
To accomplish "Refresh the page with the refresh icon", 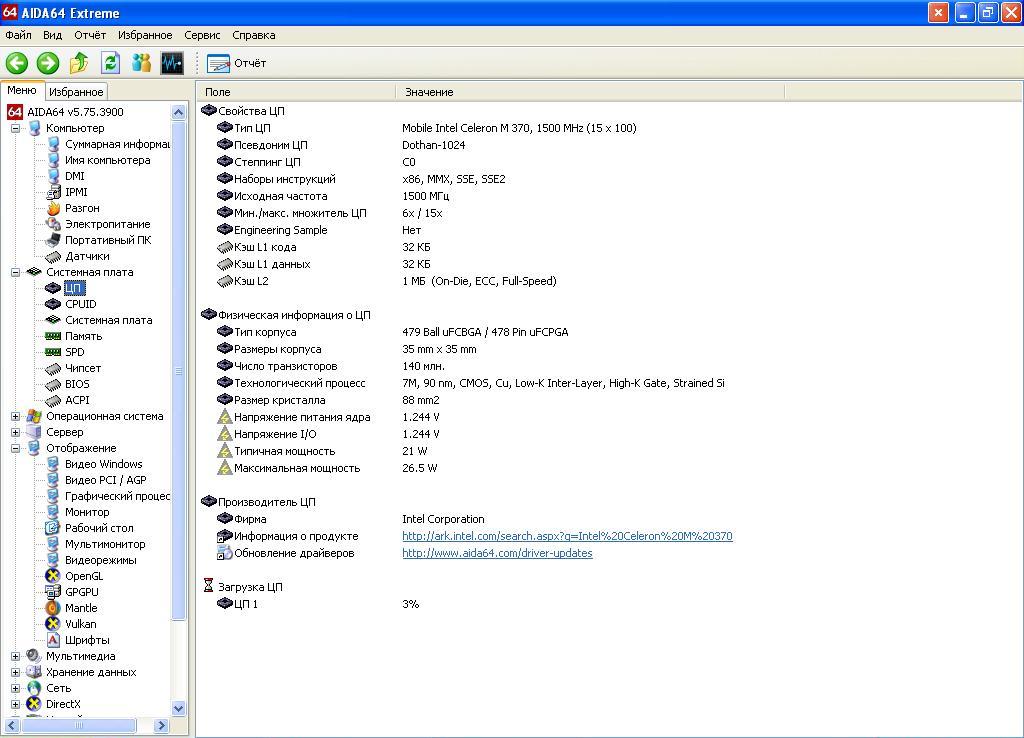I will point(110,63).
